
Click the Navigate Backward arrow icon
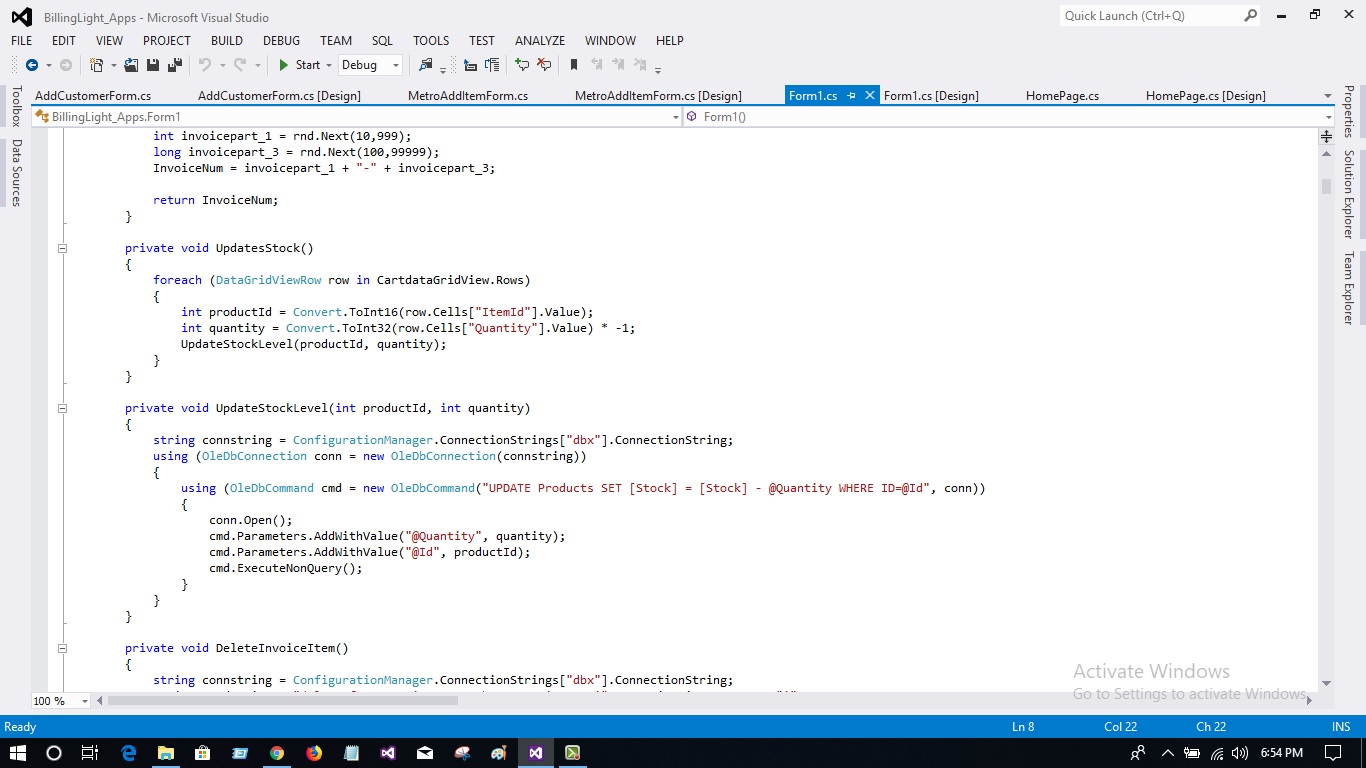click(x=33, y=65)
